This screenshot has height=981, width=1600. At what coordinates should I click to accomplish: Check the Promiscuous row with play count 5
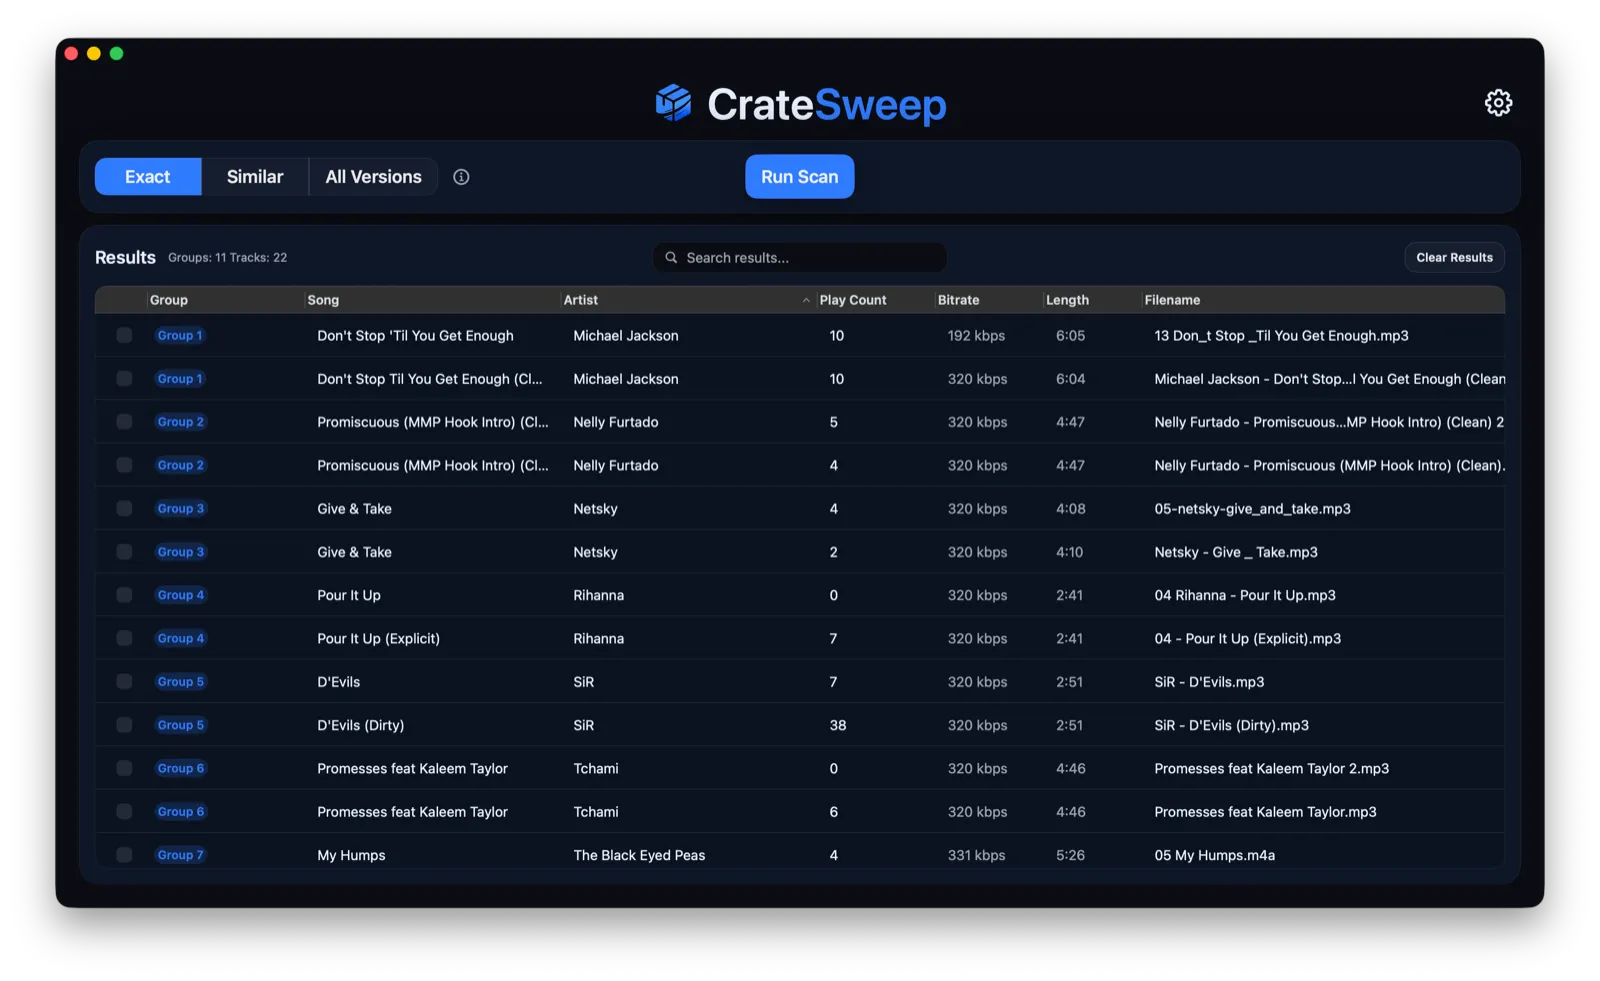tap(124, 422)
